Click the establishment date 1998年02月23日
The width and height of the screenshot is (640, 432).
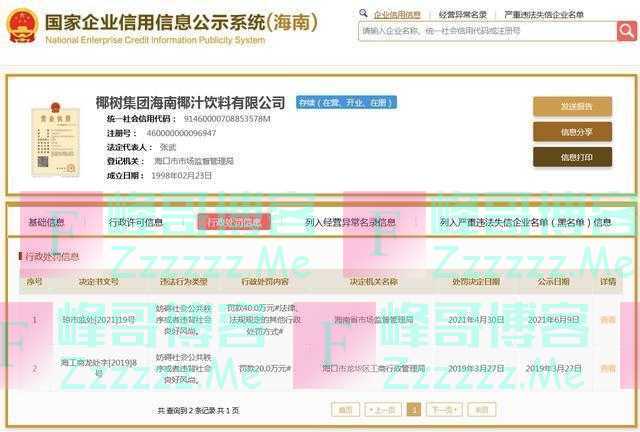(182, 176)
